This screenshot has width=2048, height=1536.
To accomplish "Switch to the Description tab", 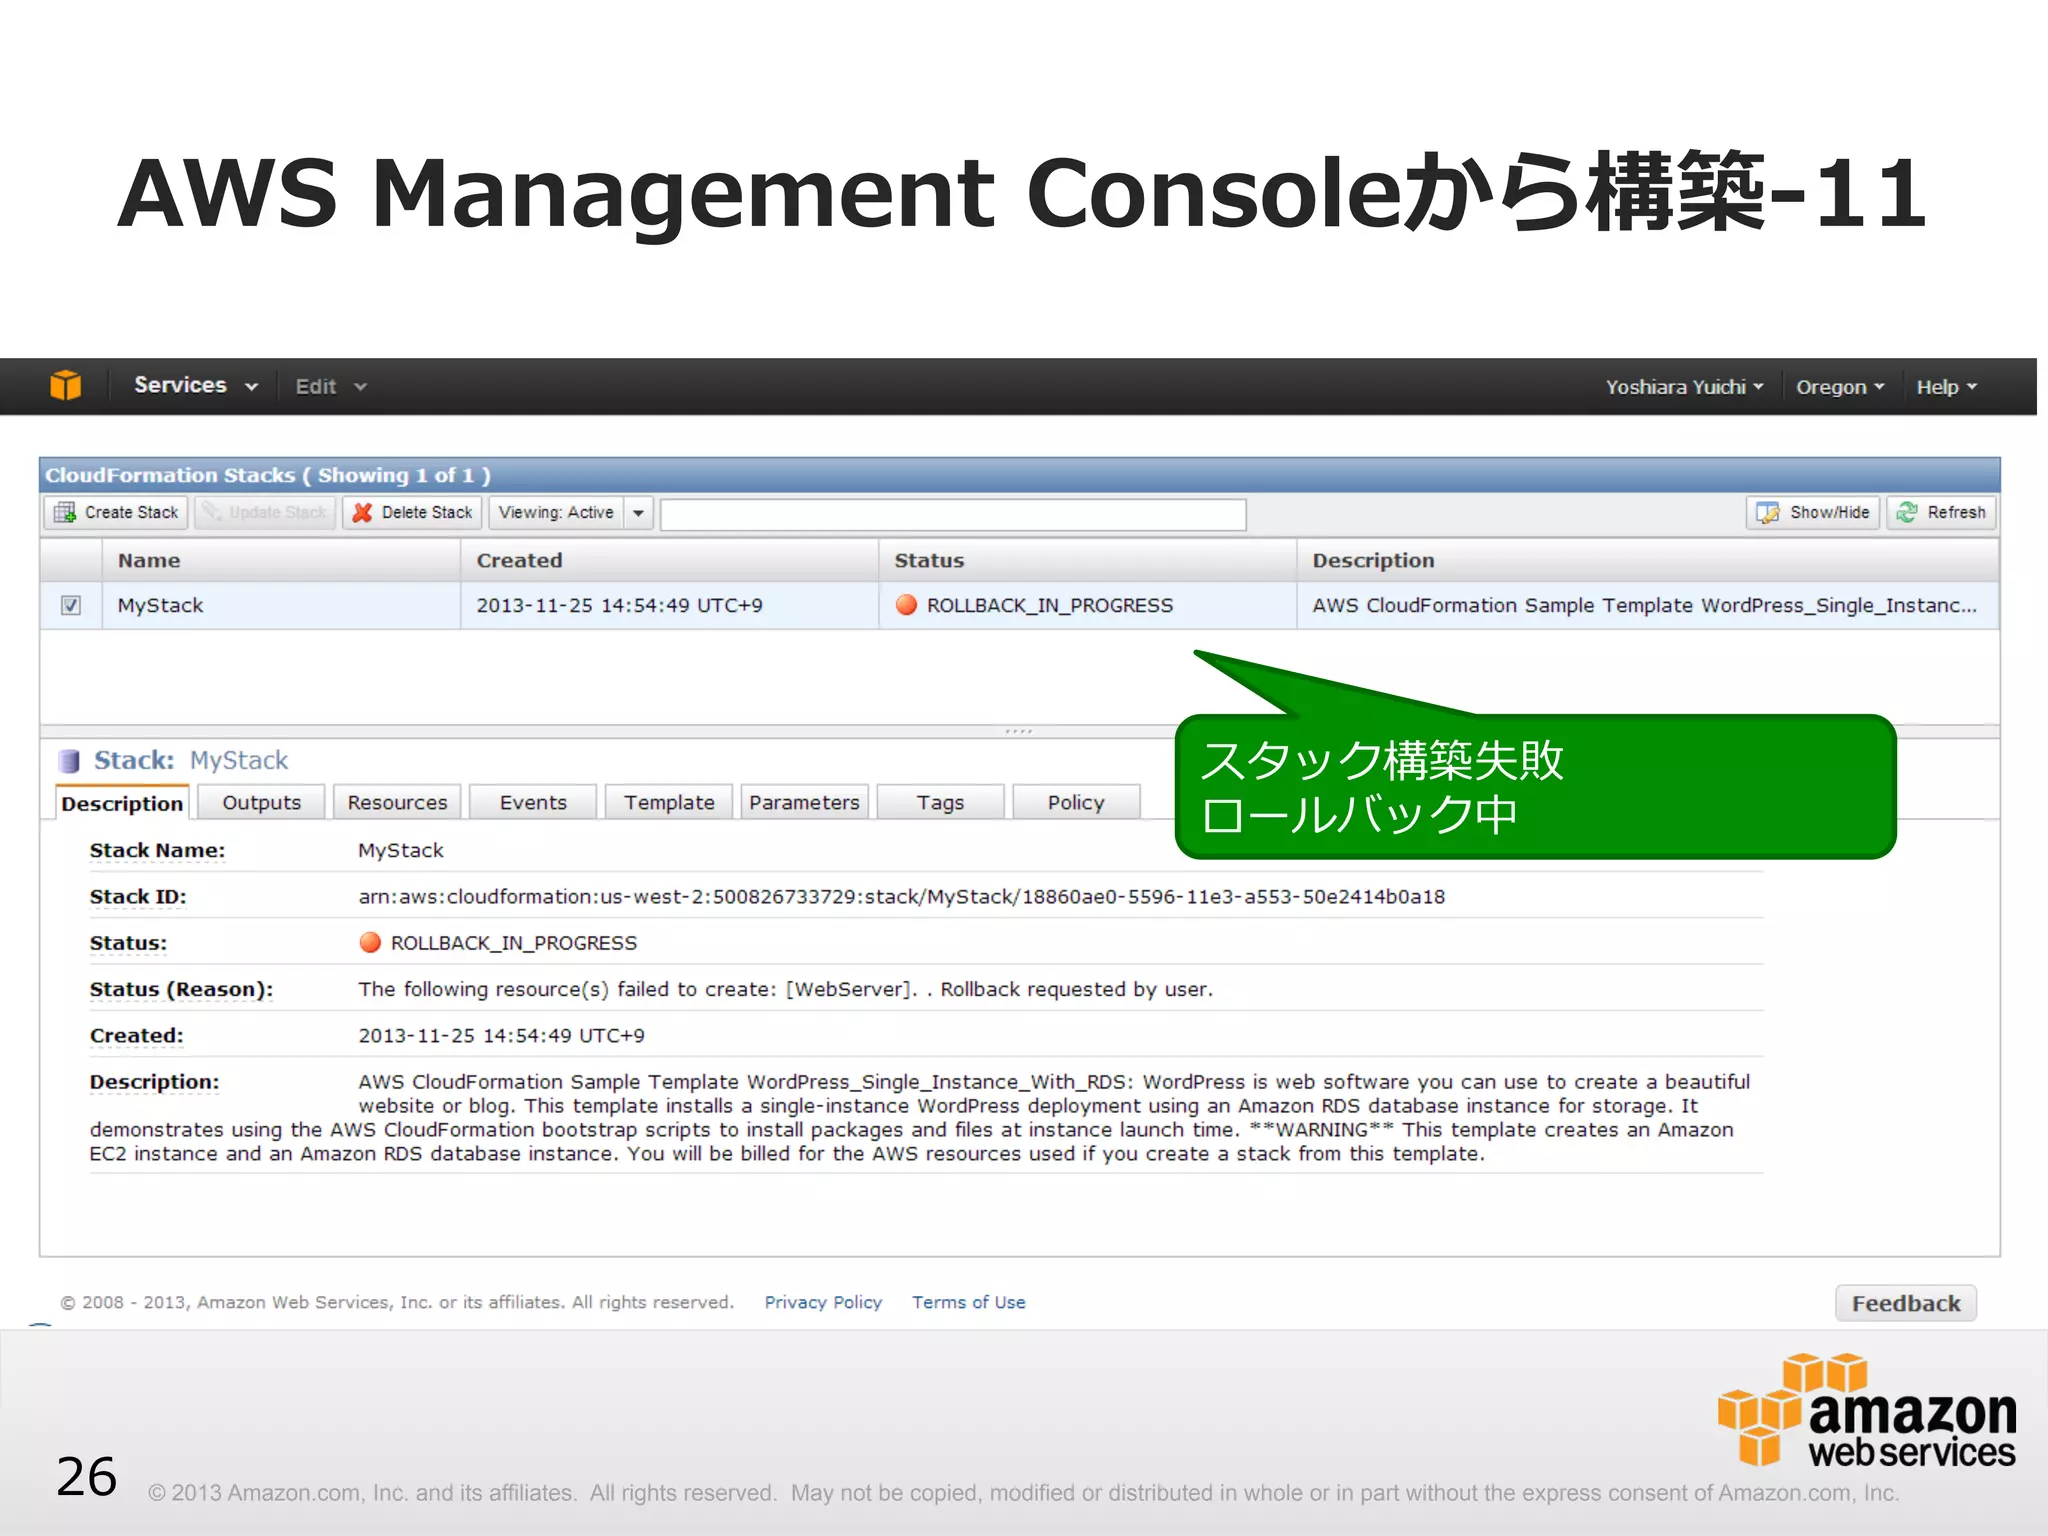I will (x=122, y=803).
